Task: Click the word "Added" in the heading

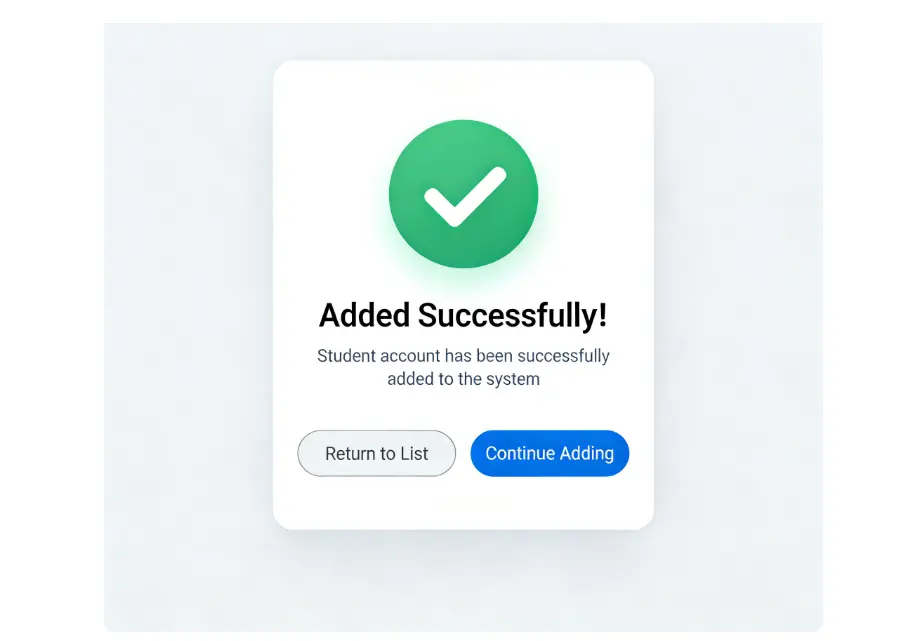Action: [x=364, y=315]
